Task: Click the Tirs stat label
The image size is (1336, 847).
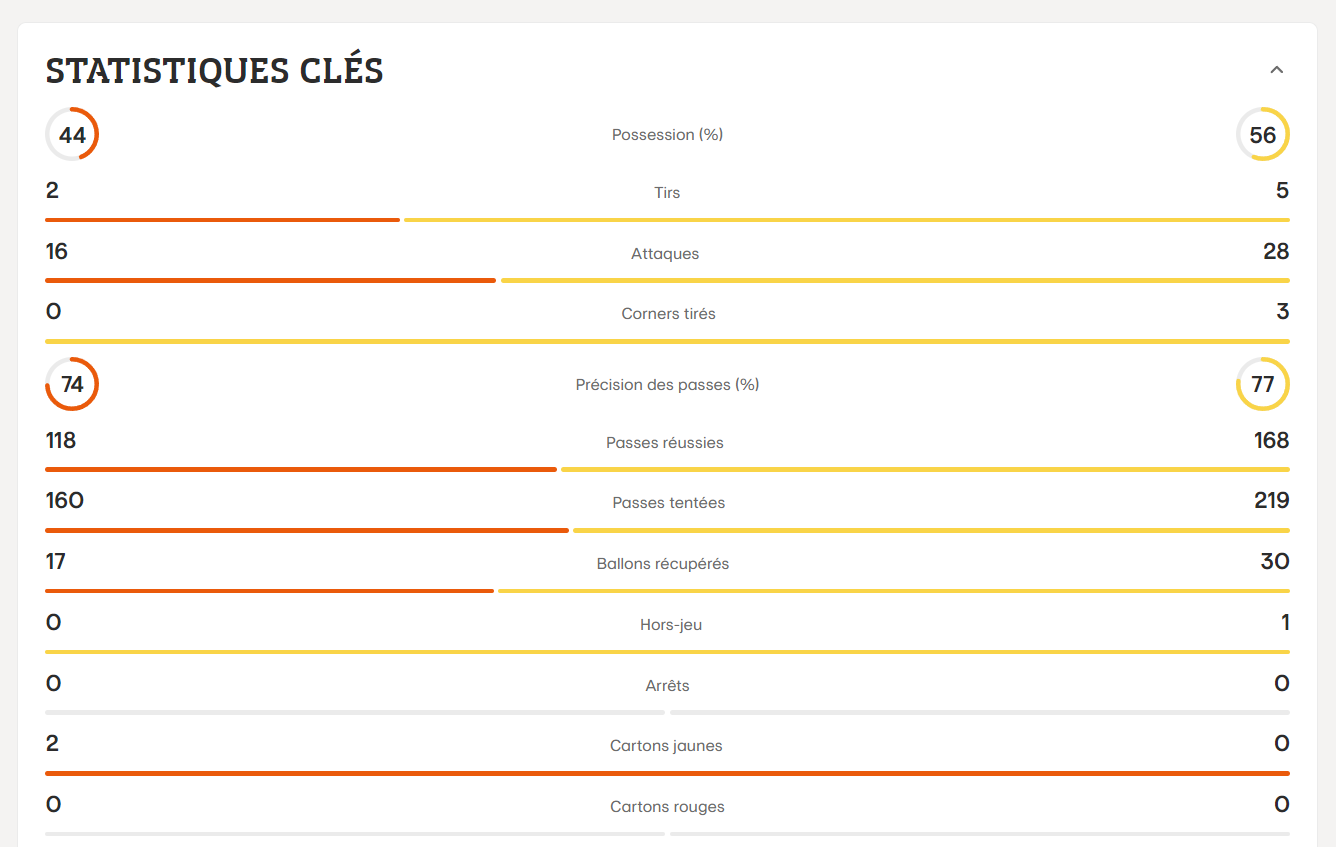Action: coord(667,192)
